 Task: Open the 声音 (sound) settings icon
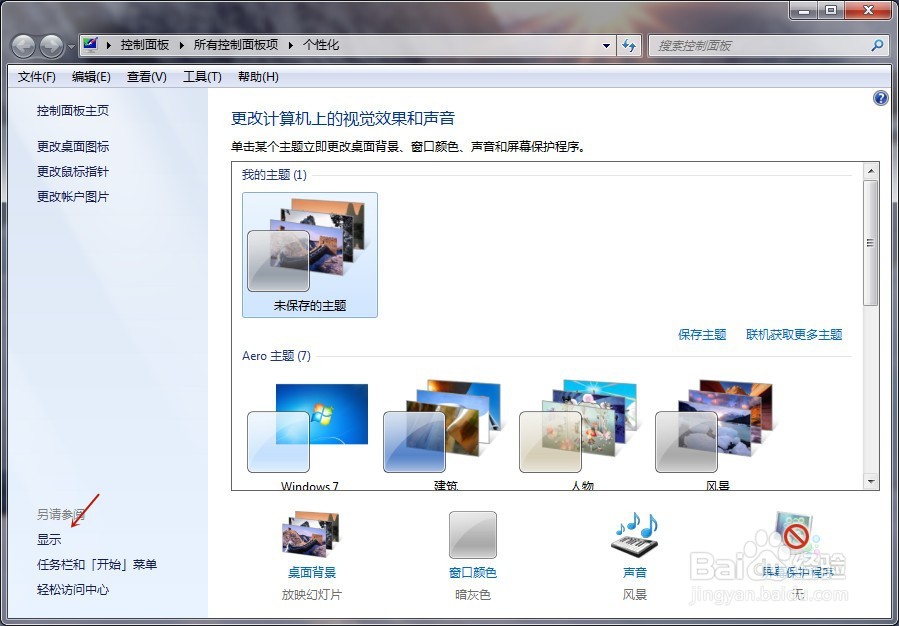pyautogui.click(x=634, y=535)
